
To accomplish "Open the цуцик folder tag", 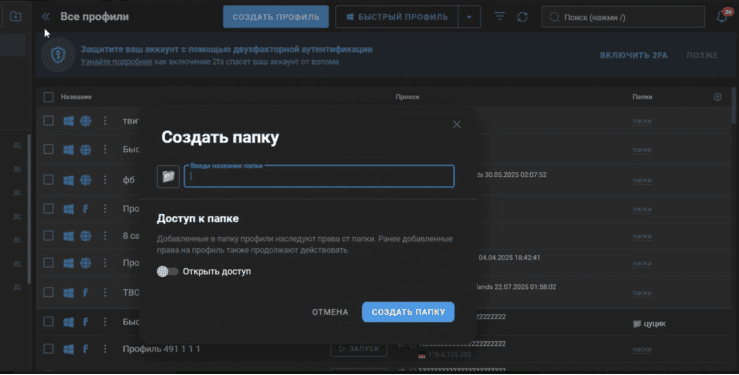I will click(649, 324).
